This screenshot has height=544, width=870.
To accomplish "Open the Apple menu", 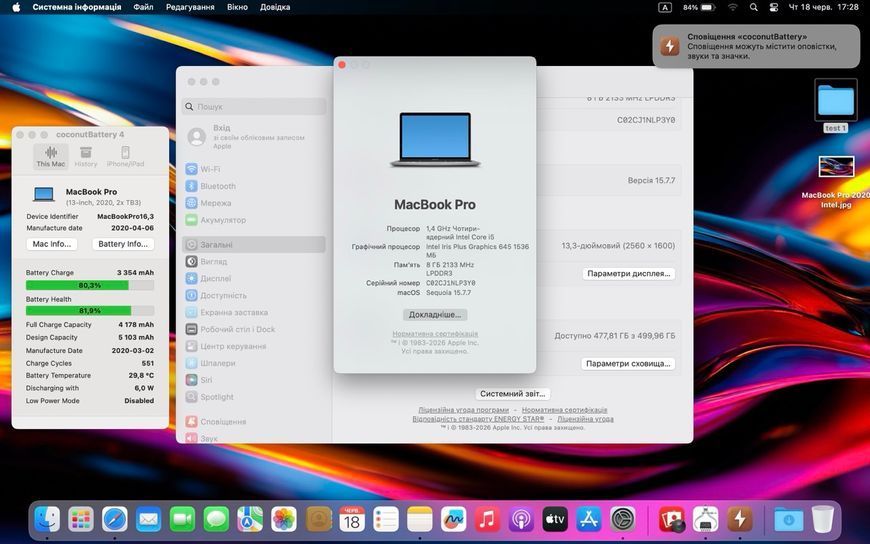I will [x=16, y=7].
